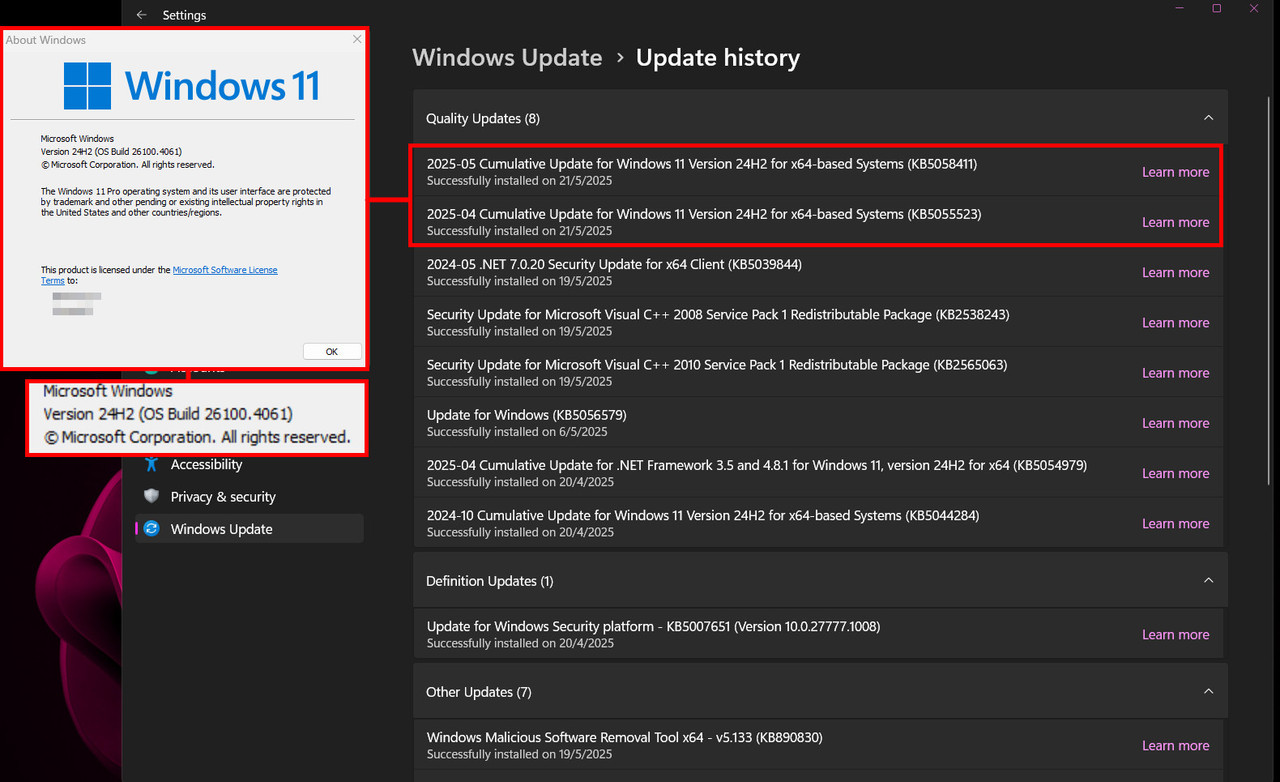Learn more about Visual C++ 2010 update
Screen dimensions: 1280x782
[x=1175, y=373]
